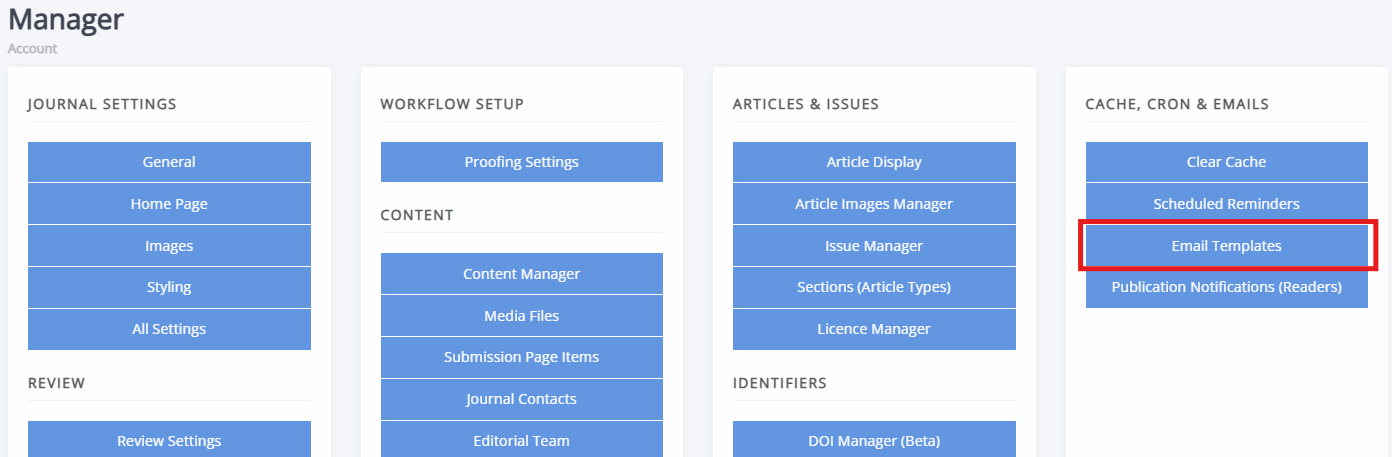Viewport: 1392px width, 457px height.
Task: Open Email Templates
Action: [1227, 246]
